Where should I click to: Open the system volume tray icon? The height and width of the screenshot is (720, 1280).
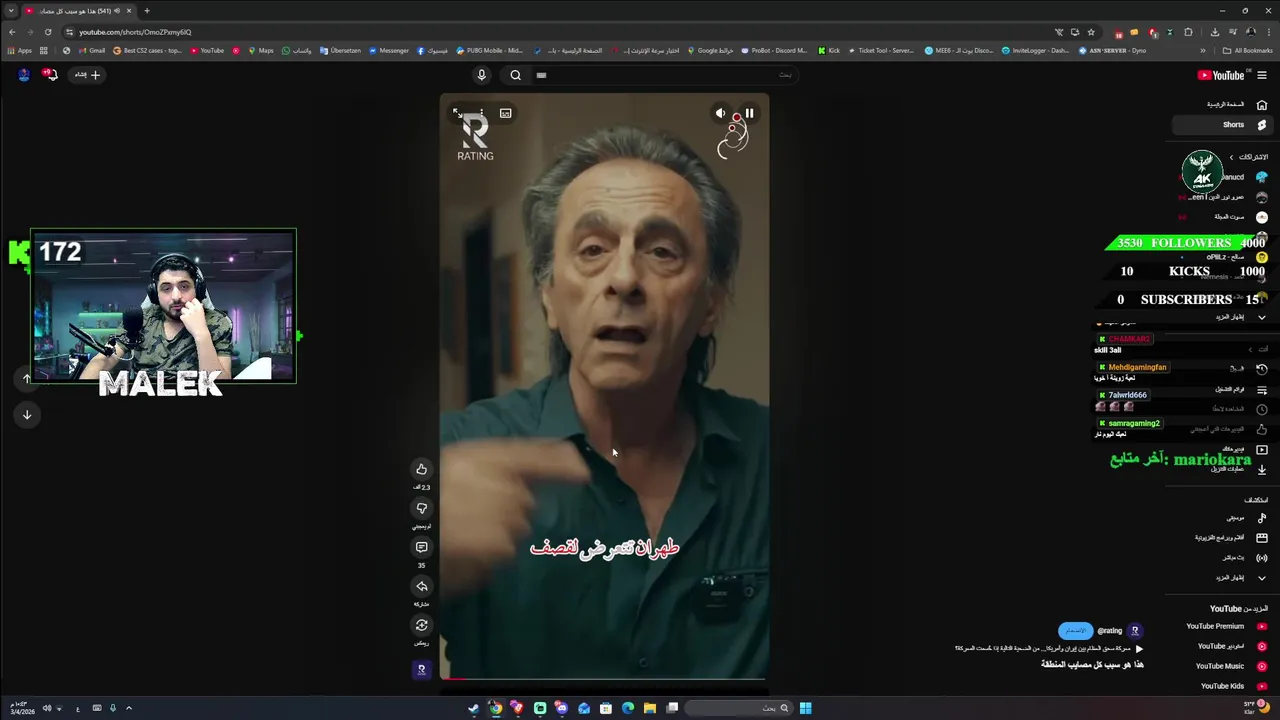coord(46,708)
